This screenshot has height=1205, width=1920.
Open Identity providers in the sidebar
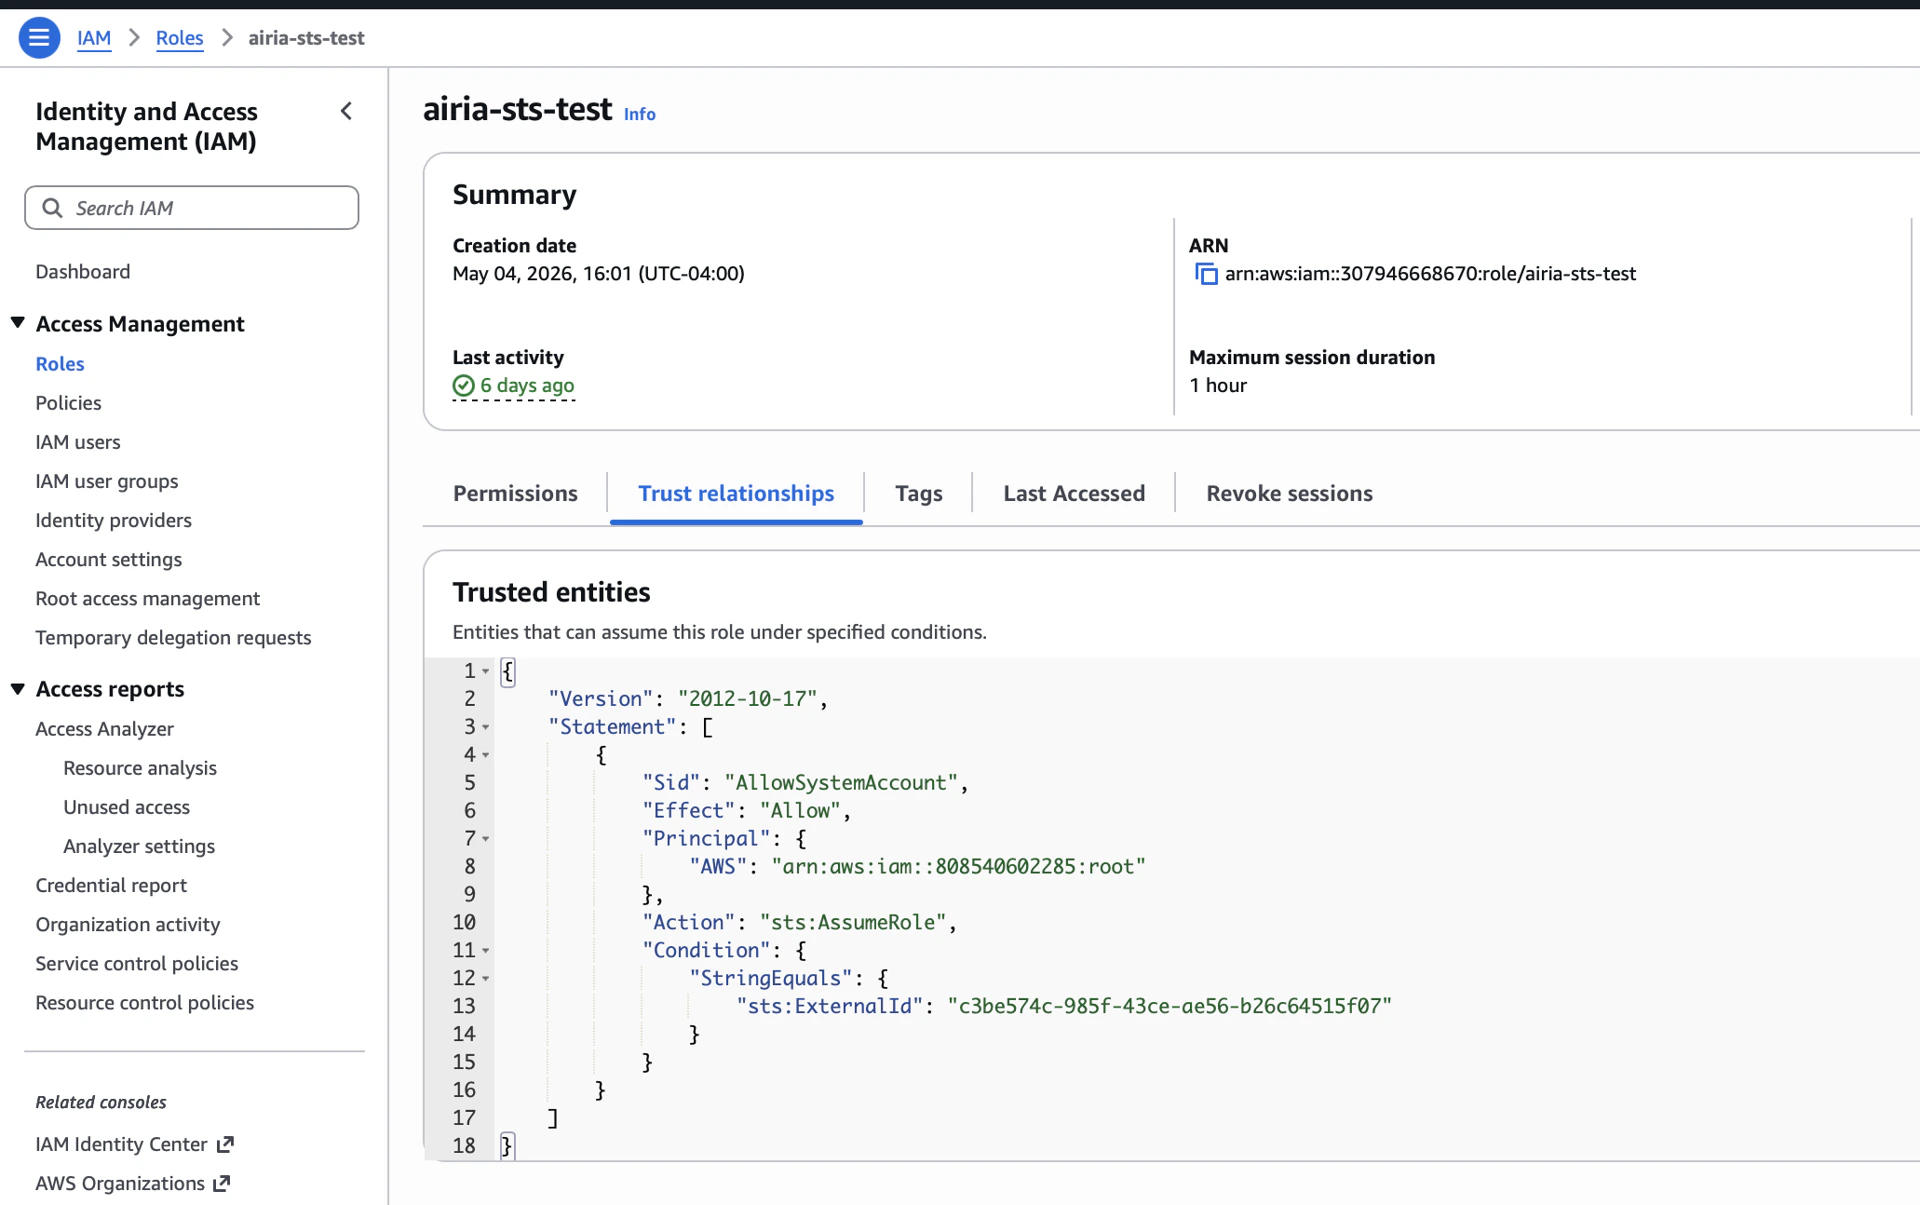[x=113, y=520]
